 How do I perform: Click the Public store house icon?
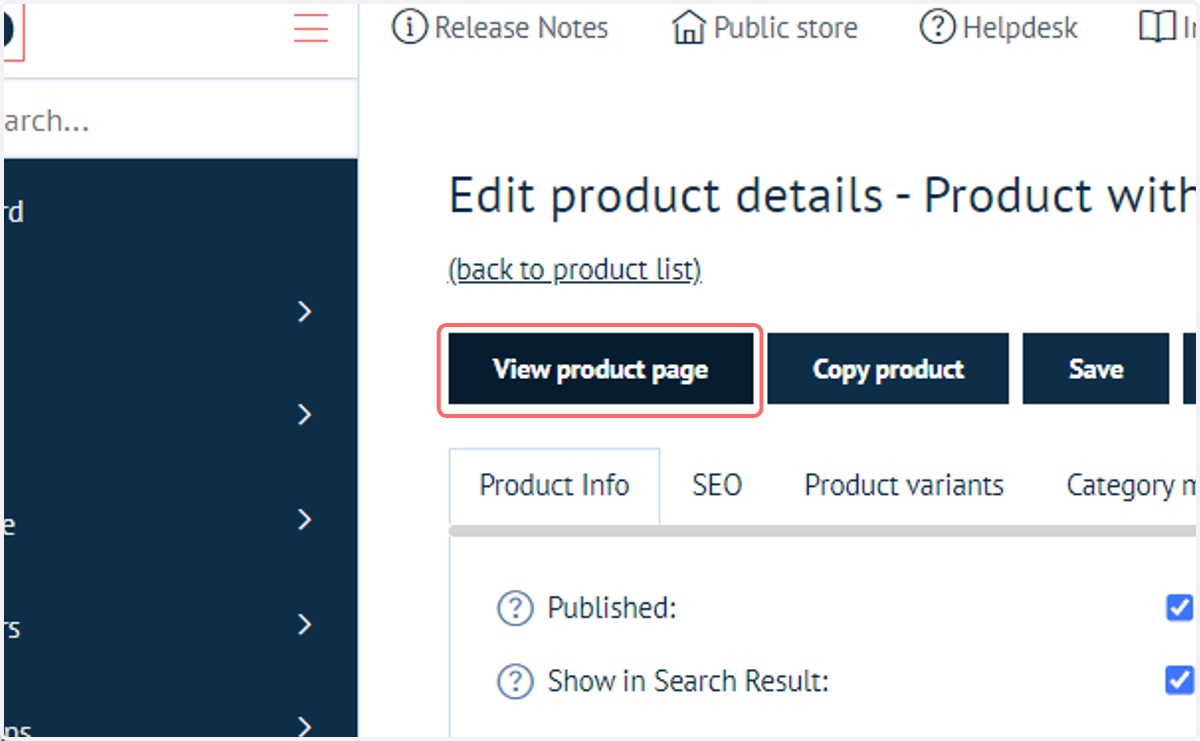(689, 28)
